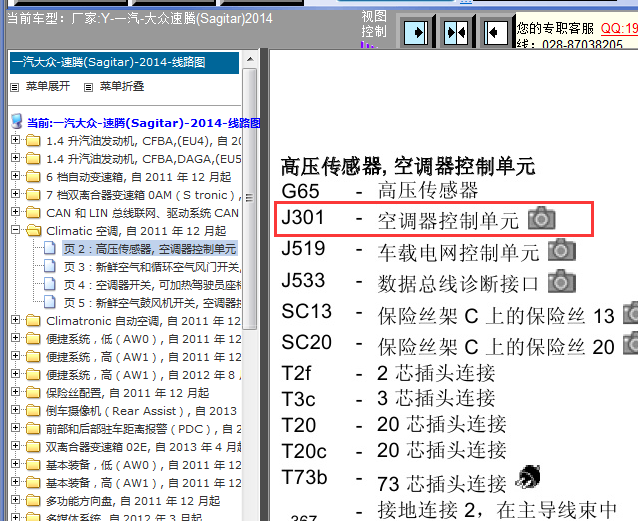Expand 1.4 升汽油发动机 CFBA,(EU4) folder

pos(15,140)
